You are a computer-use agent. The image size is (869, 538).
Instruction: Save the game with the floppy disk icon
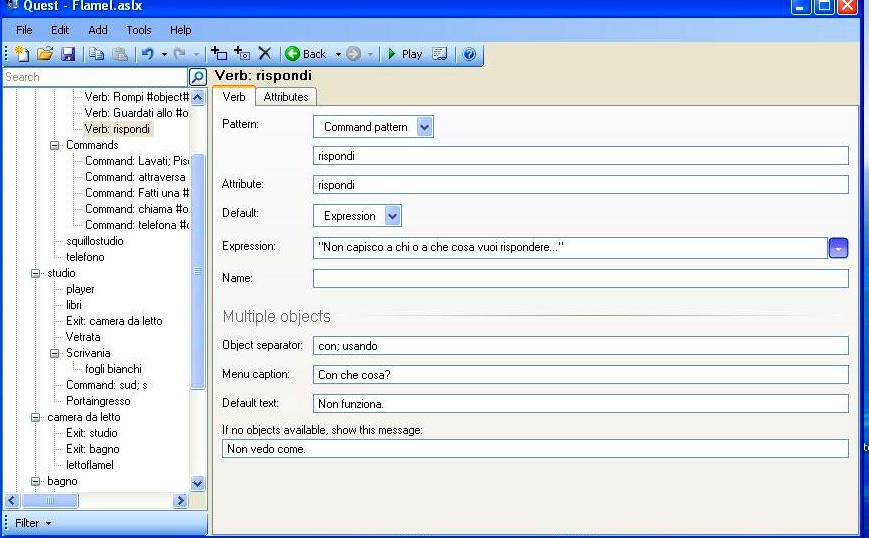(67, 54)
